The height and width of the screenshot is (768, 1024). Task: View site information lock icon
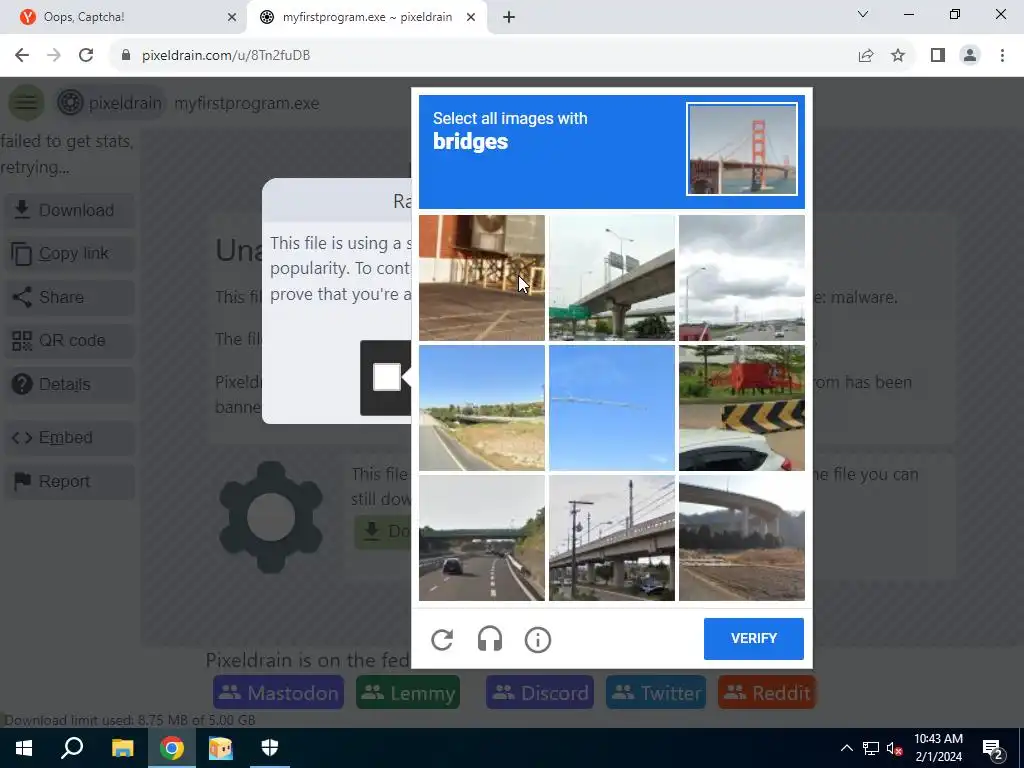tap(126, 56)
